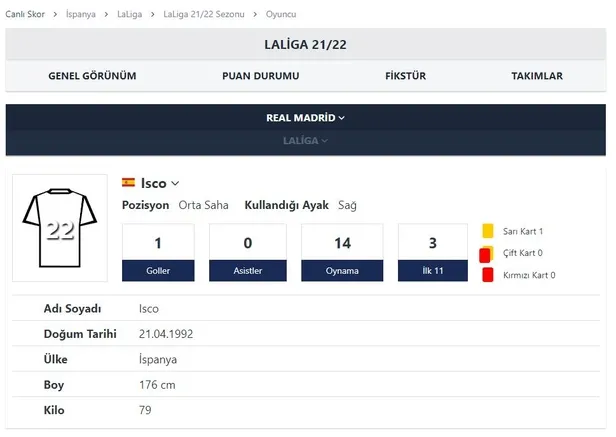The height and width of the screenshot is (437, 616).
Task: Click the Goller stat box
Action: pyautogui.click(x=158, y=252)
